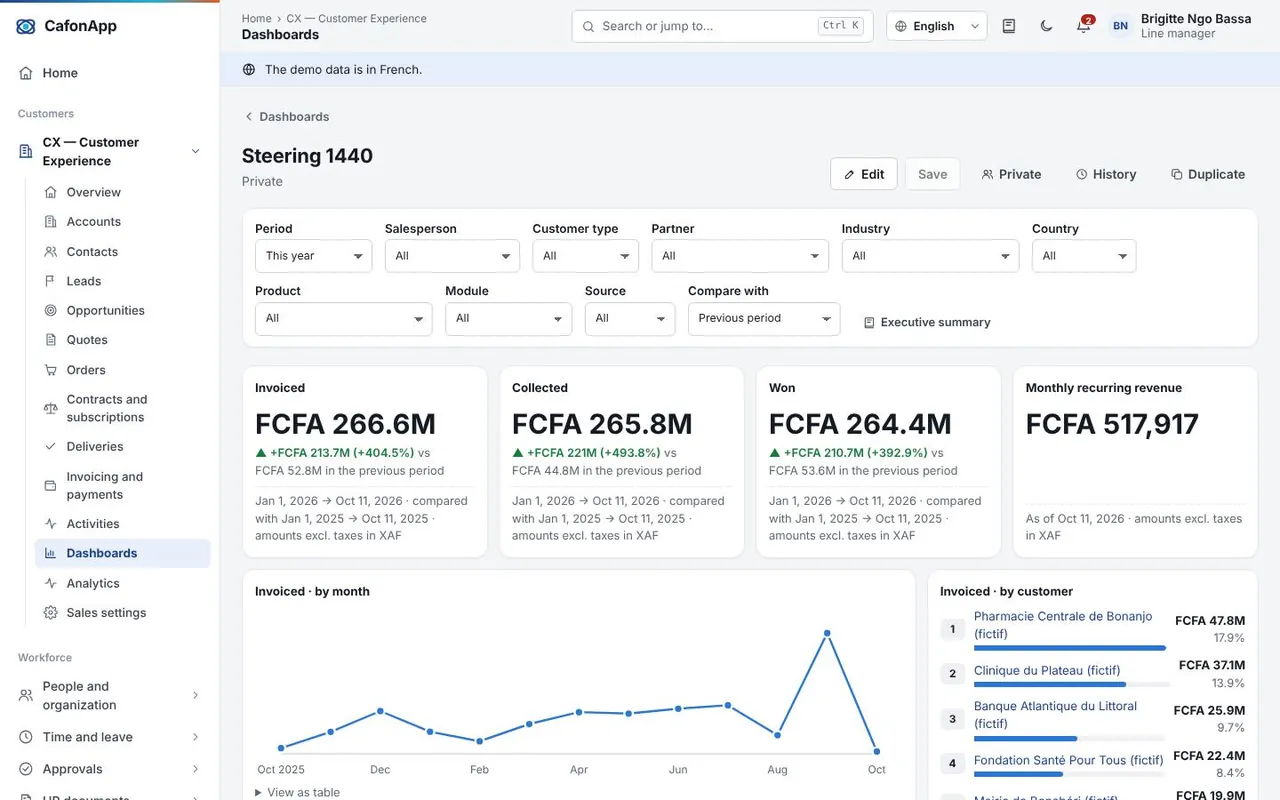Click the Search or jump to field
Screen dimensions: 1280x800
tap(722, 27)
